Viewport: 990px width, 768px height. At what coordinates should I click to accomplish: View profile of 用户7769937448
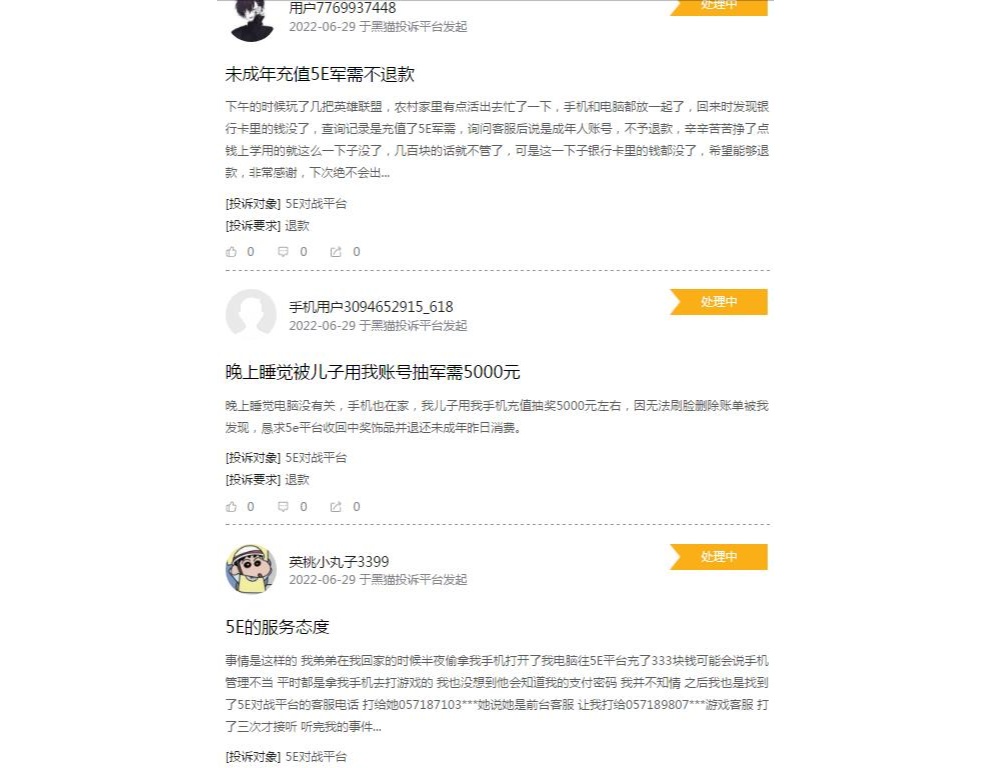pos(342,8)
